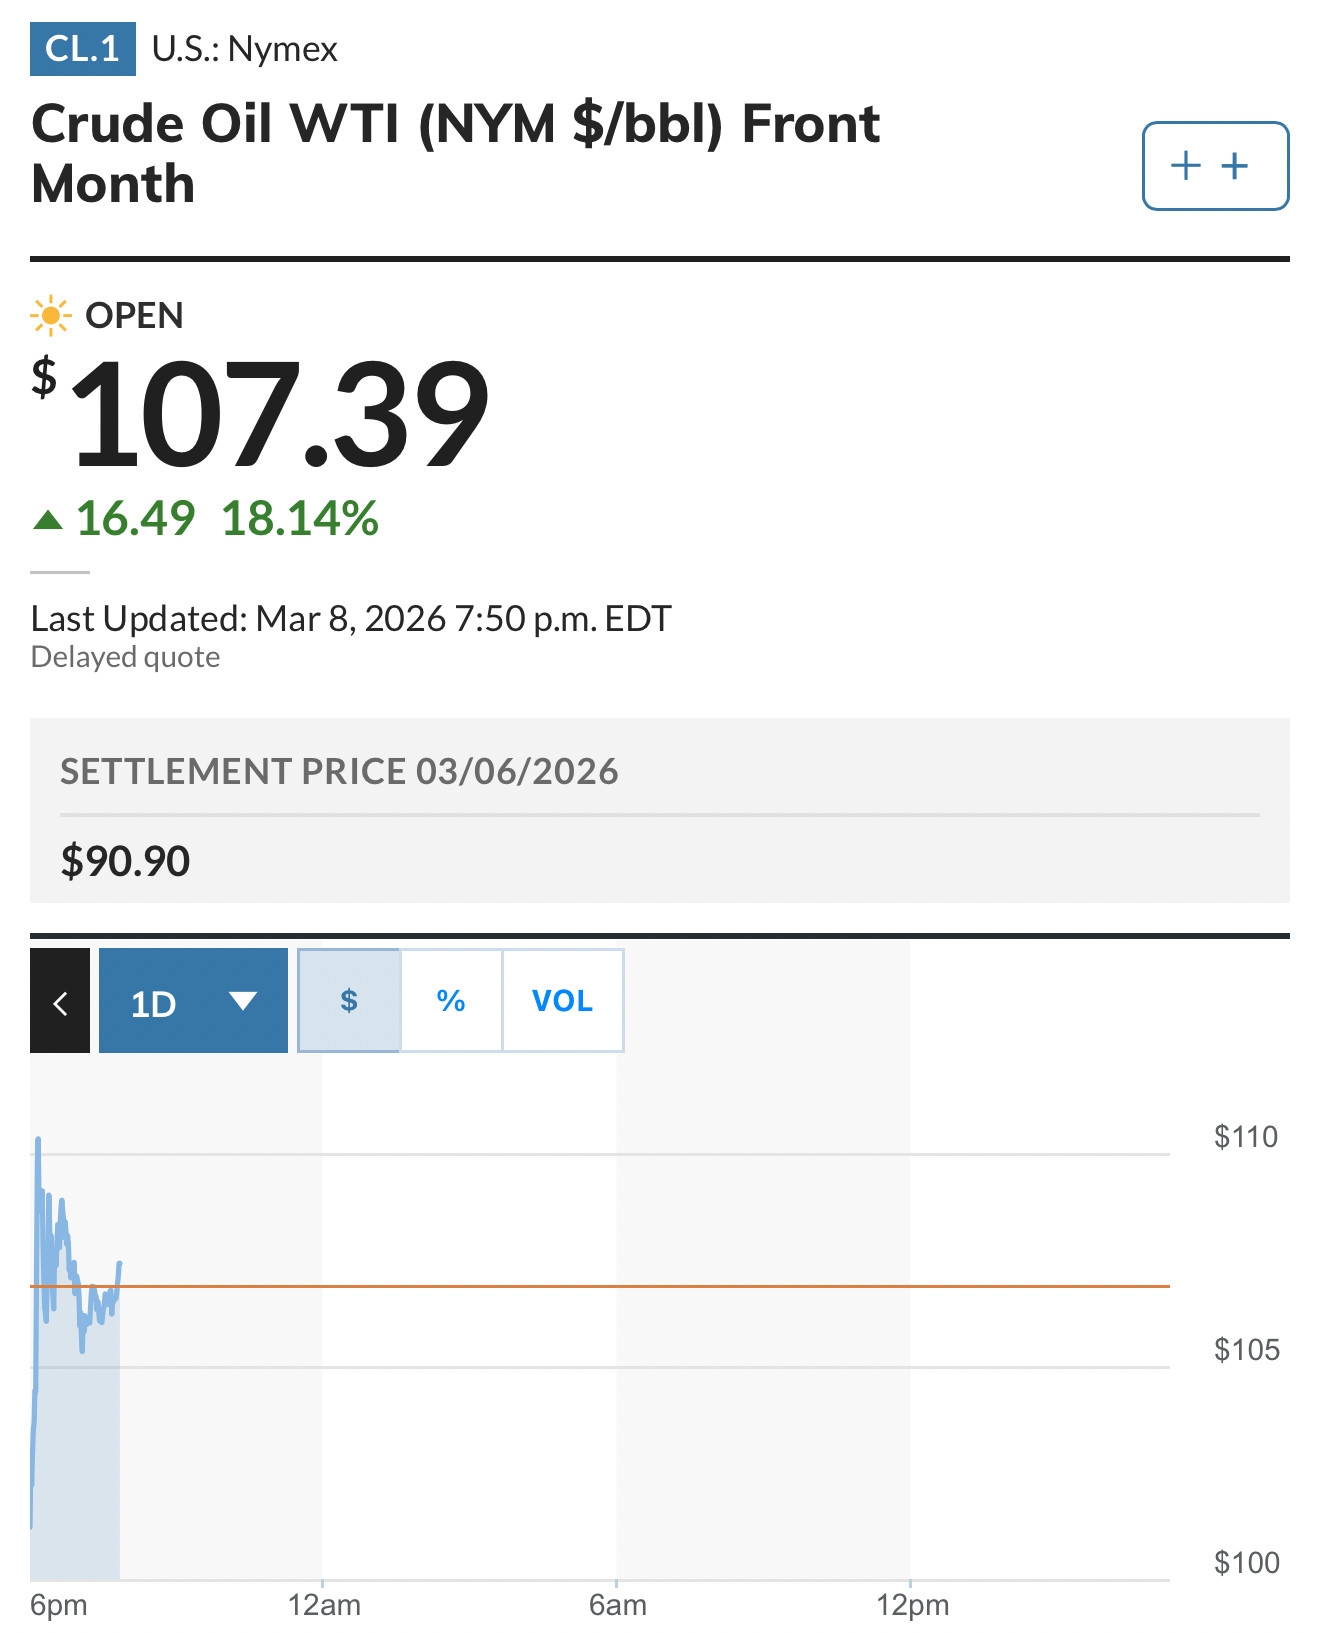Click the sun market-open status icon
Image resolution: width=1320 pixels, height=1633 pixels.
(50, 316)
